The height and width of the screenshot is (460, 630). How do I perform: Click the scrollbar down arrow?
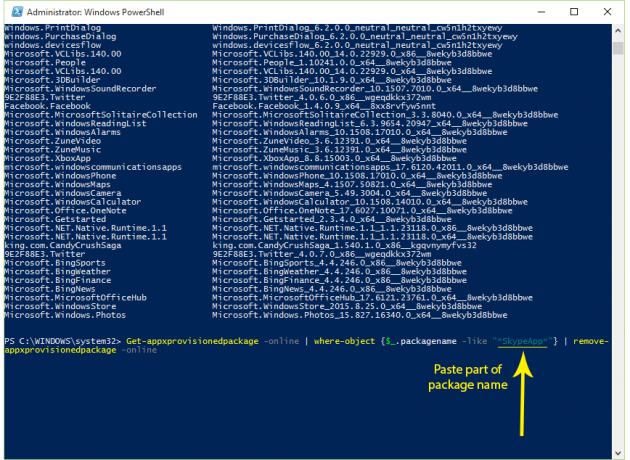coord(618,451)
